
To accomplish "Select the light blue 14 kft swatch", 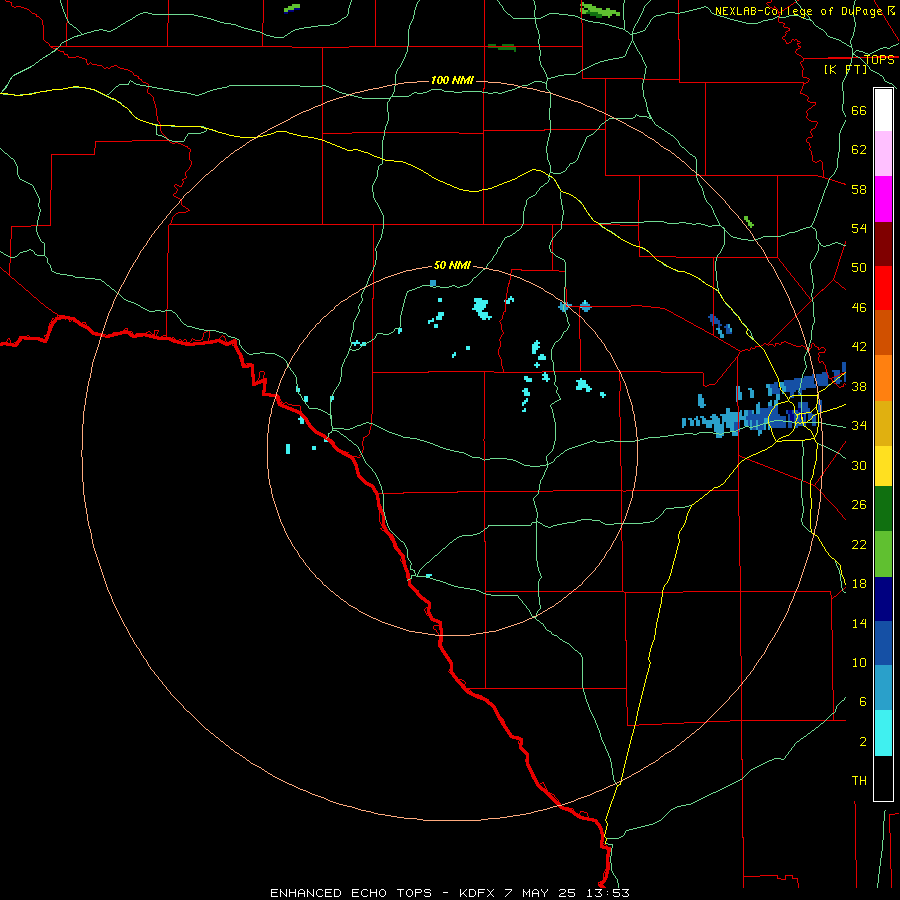I will point(883,688).
